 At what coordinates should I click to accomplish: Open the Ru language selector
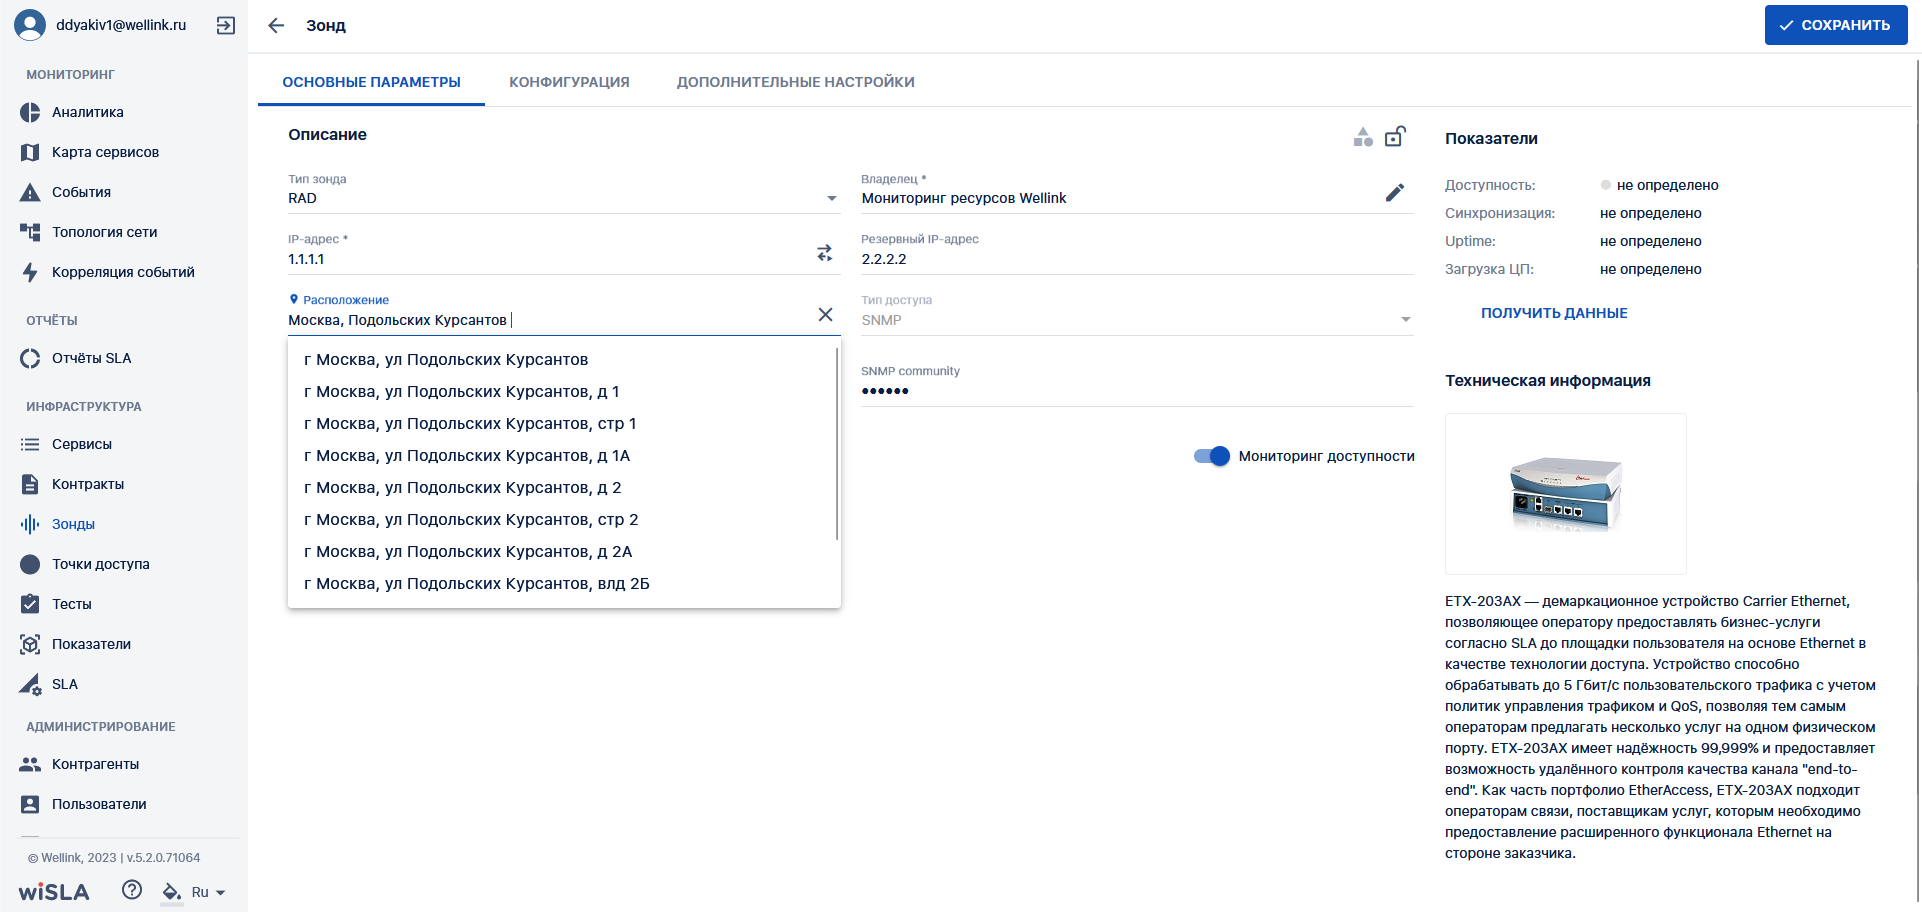[x=208, y=892]
